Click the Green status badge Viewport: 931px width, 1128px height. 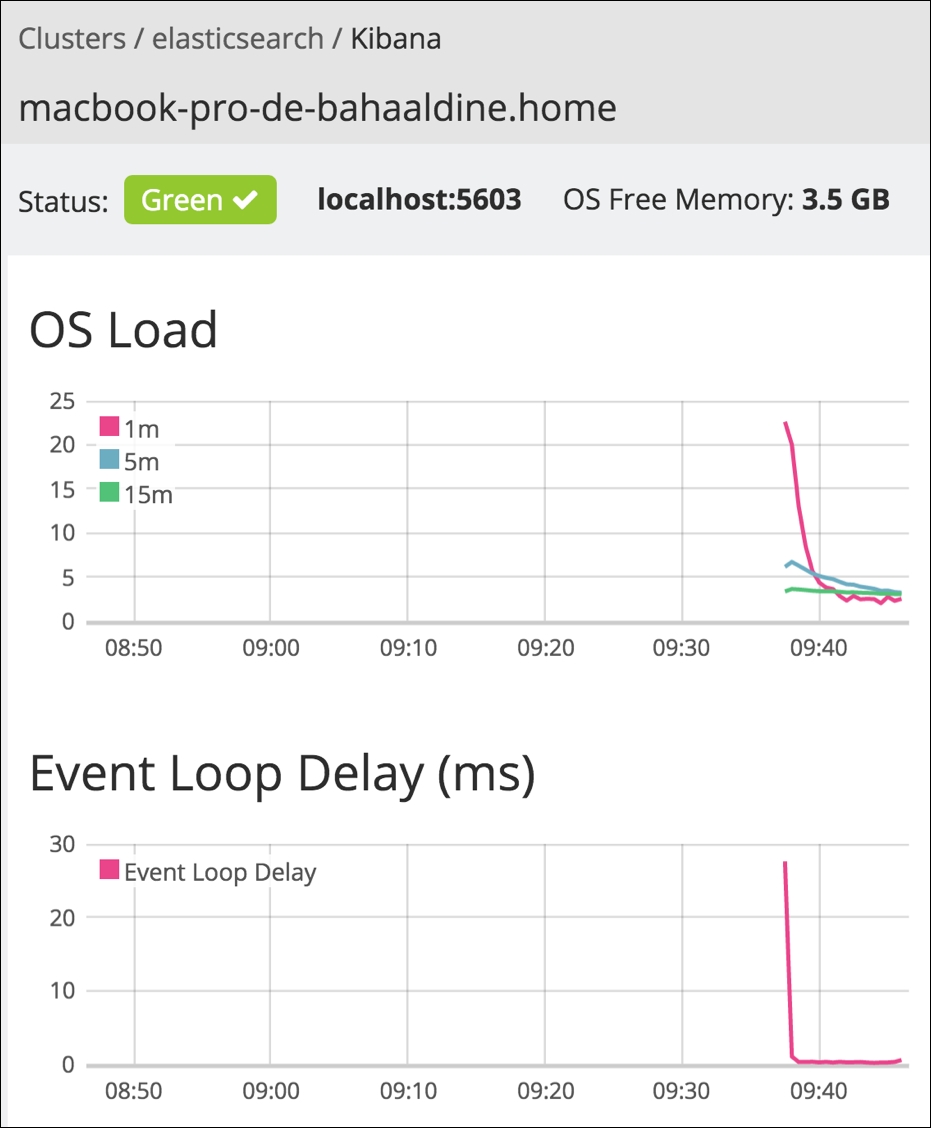200,199
